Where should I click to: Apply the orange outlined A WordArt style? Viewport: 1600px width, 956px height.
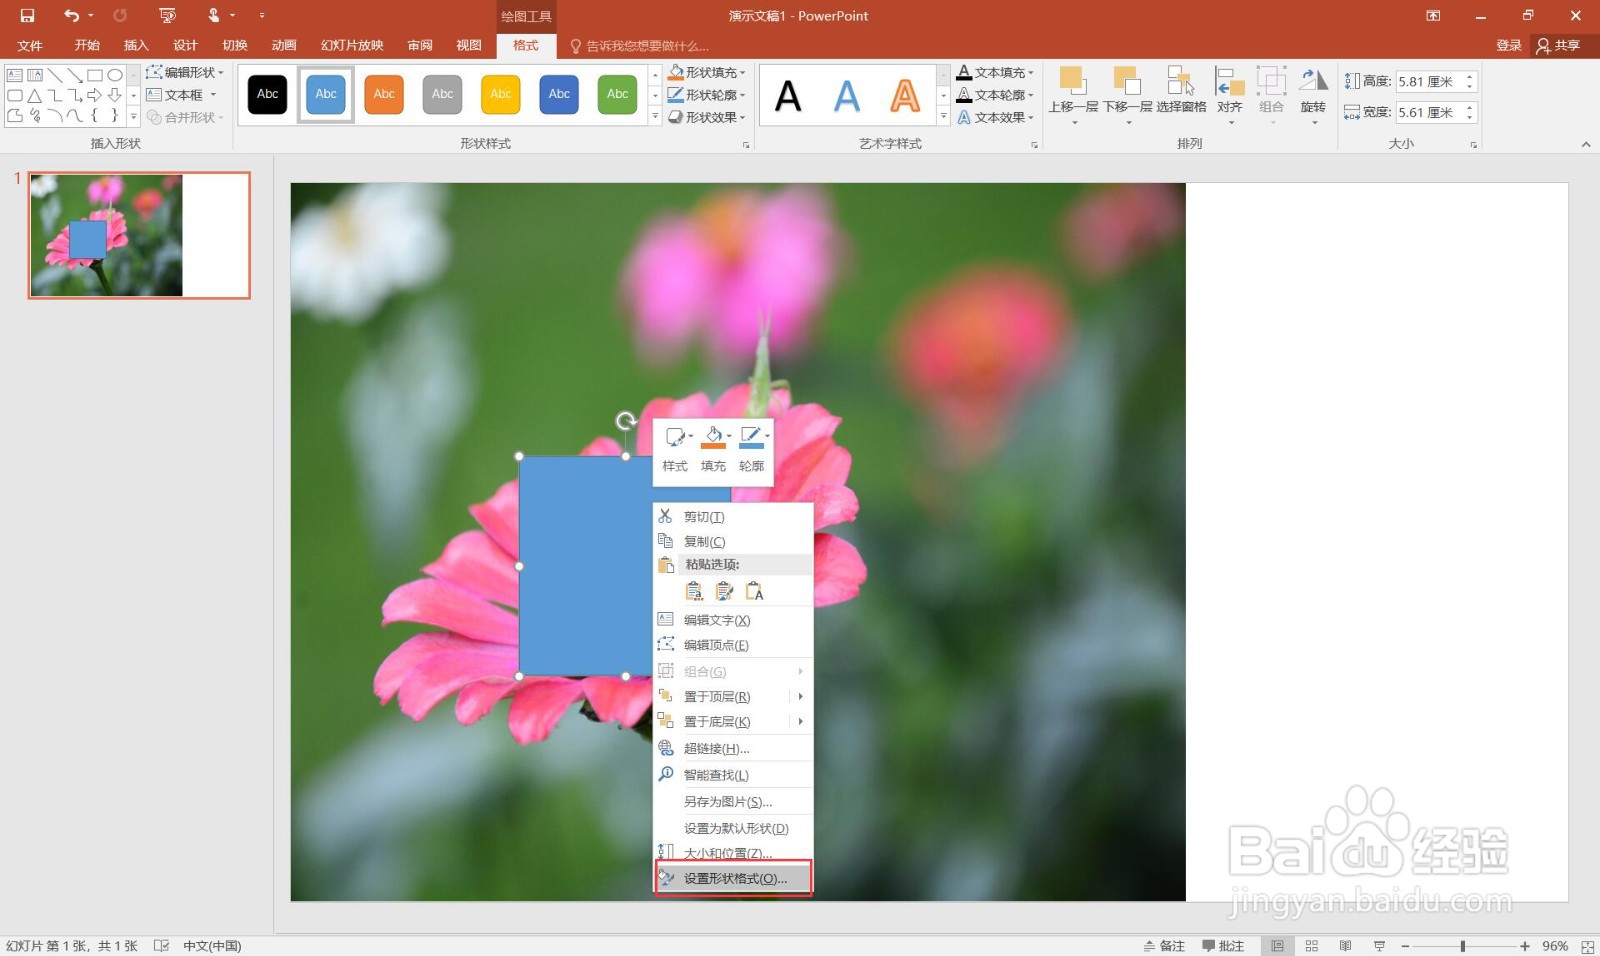pyautogui.click(x=905, y=96)
